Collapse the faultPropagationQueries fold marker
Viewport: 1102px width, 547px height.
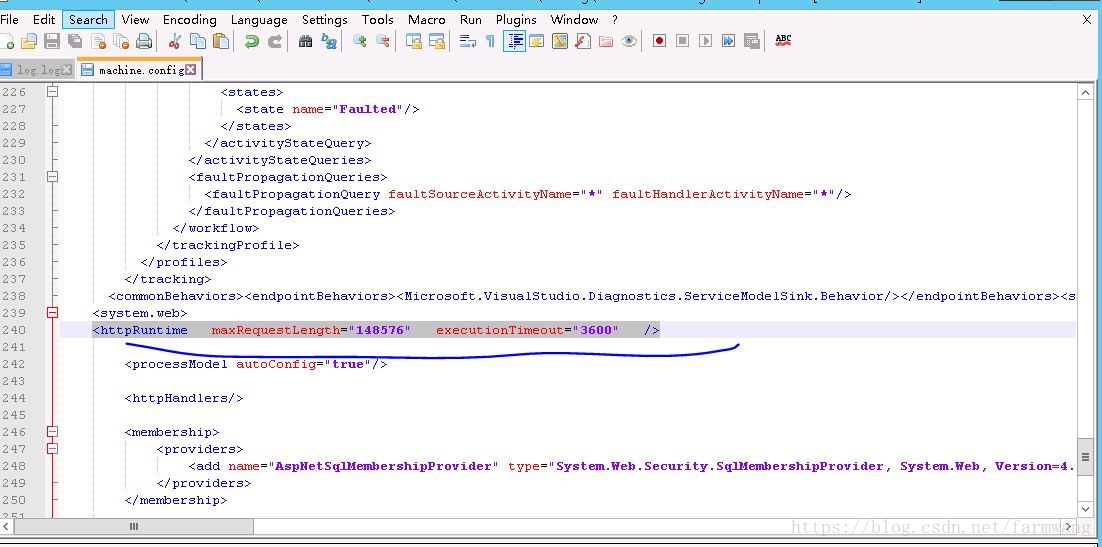click(x=52, y=177)
